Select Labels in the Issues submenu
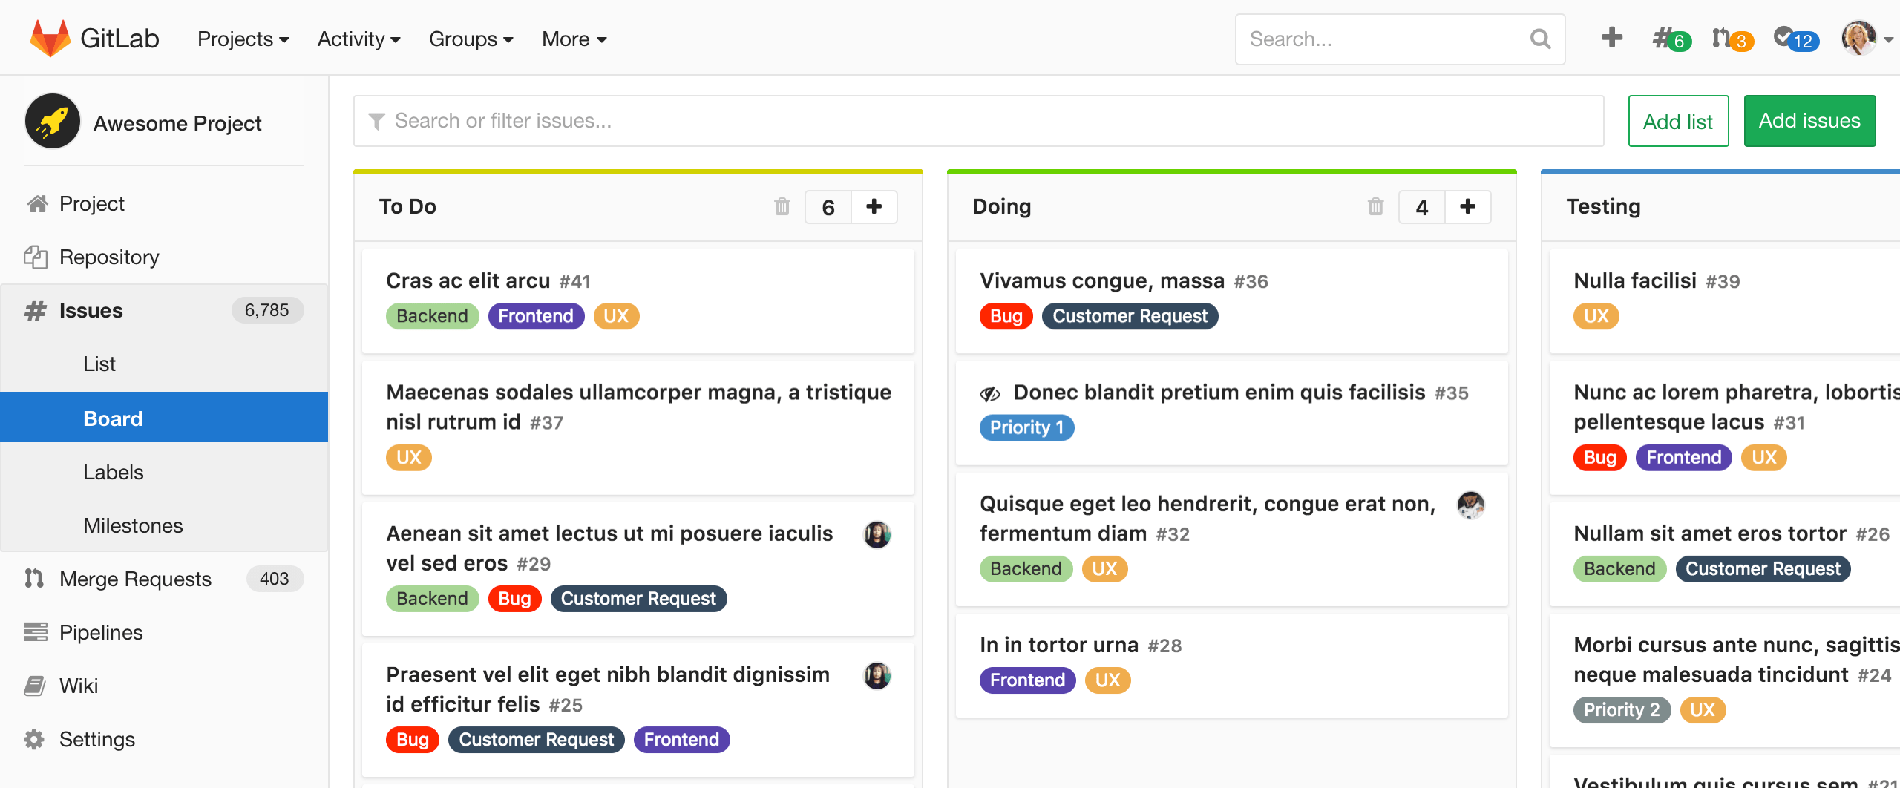Screen dimensions: 1900x788 point(113,472)
